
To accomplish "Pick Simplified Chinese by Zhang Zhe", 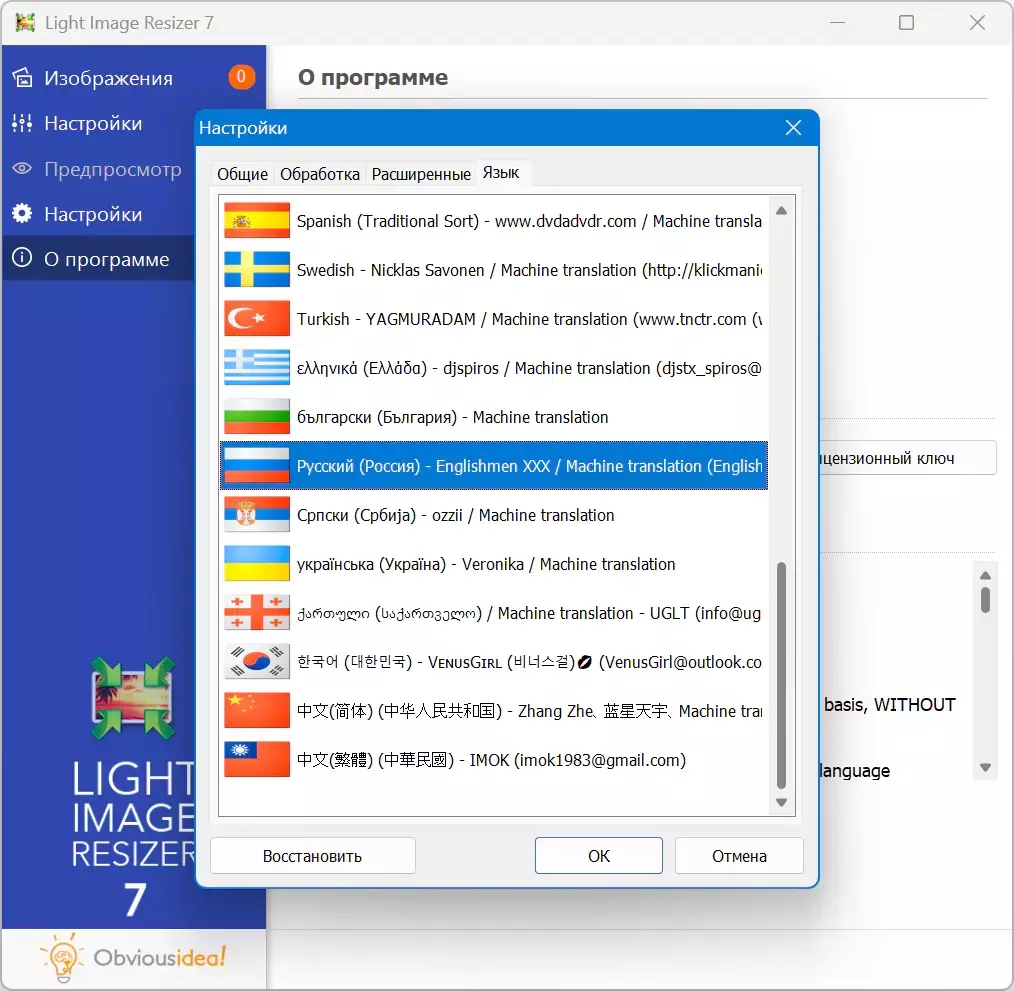I will tap(528, 711).
